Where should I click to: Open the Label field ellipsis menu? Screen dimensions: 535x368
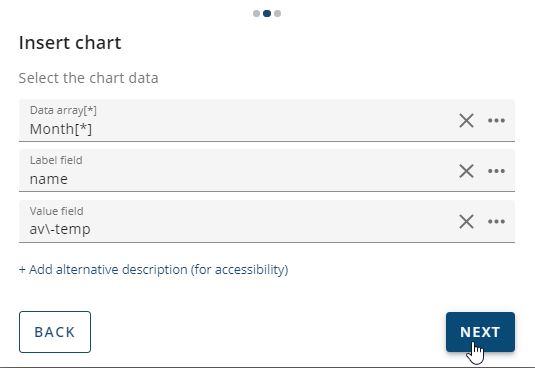pyautogui.click(x=496, y=171)
